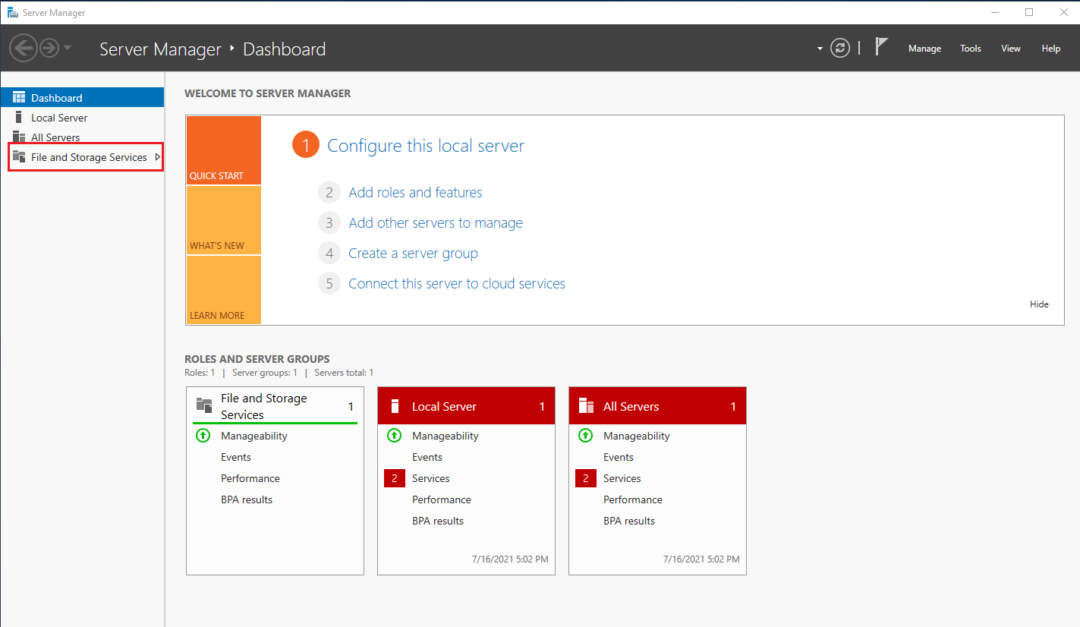Screen dimensions: 1080x627
Task: Select Local Server in sidebar
Action: [x=59, y=118]
